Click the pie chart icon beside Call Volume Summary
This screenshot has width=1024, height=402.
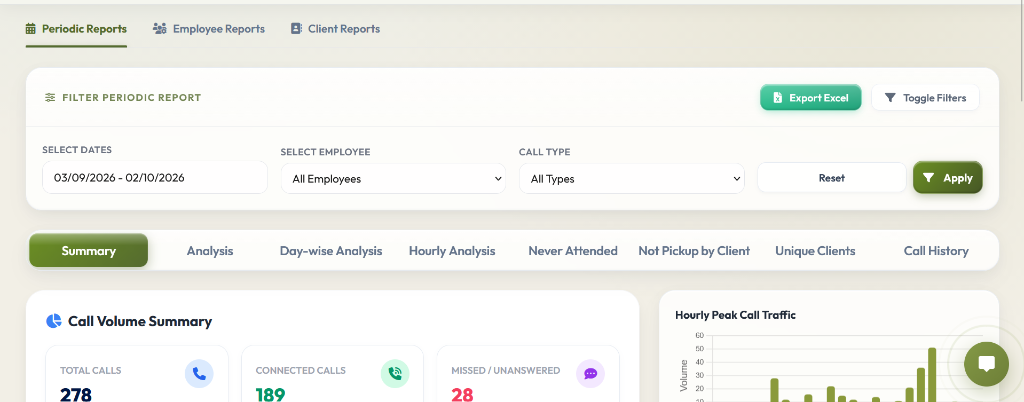click(x=54, y=321)
